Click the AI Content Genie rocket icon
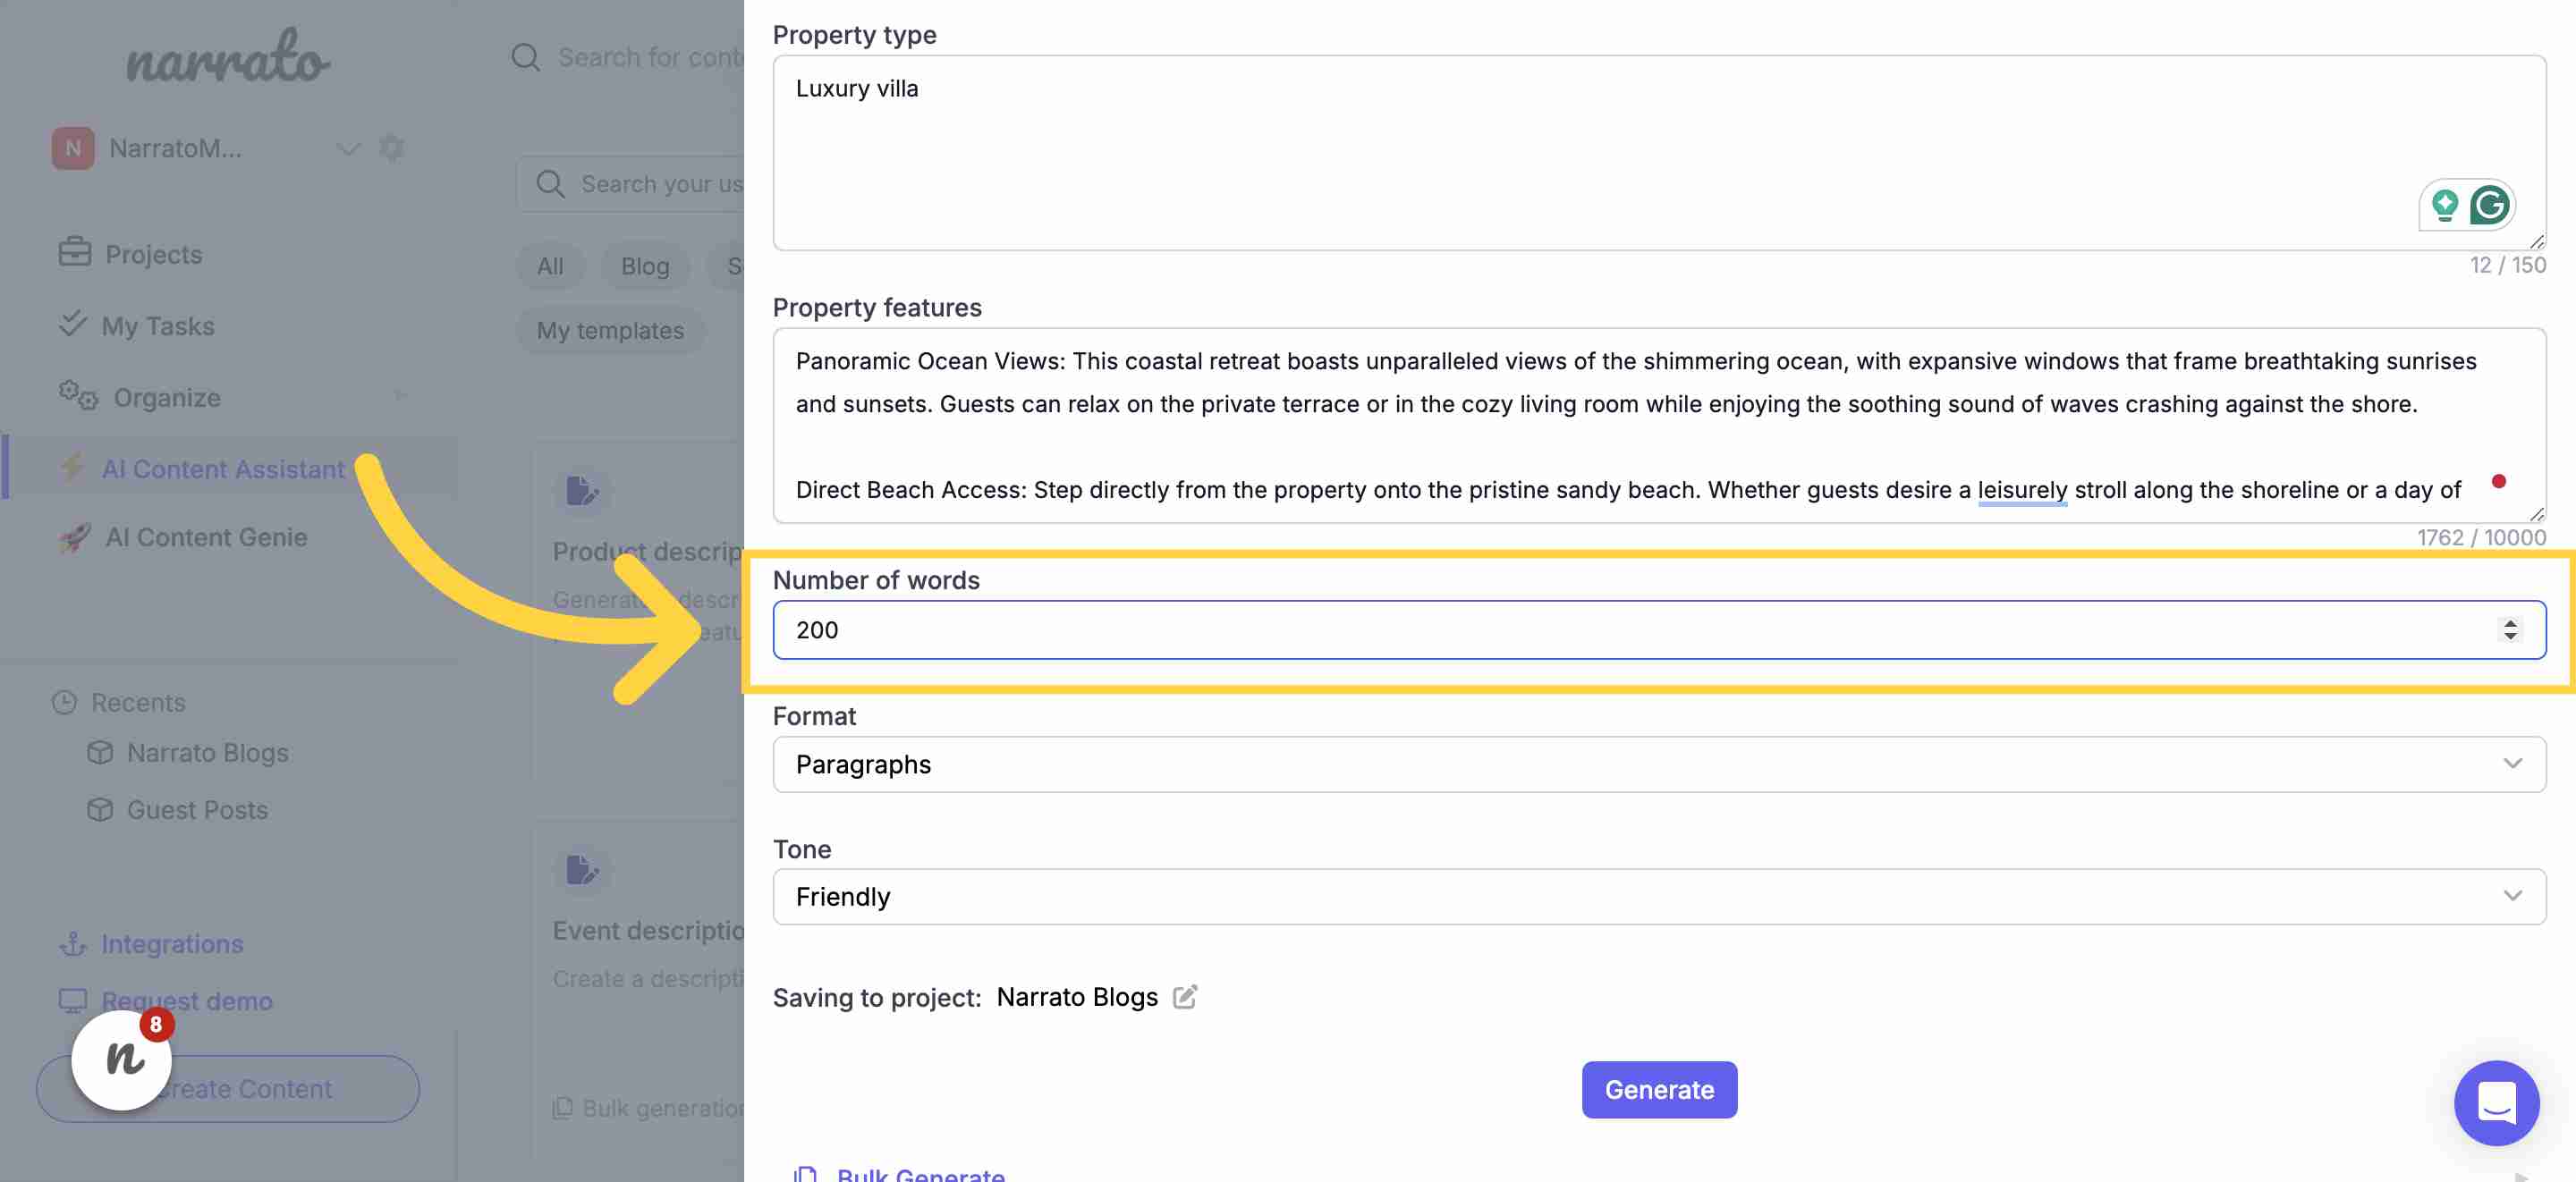The width and height of the screenshot is (2576, 1182). [75, 537]
